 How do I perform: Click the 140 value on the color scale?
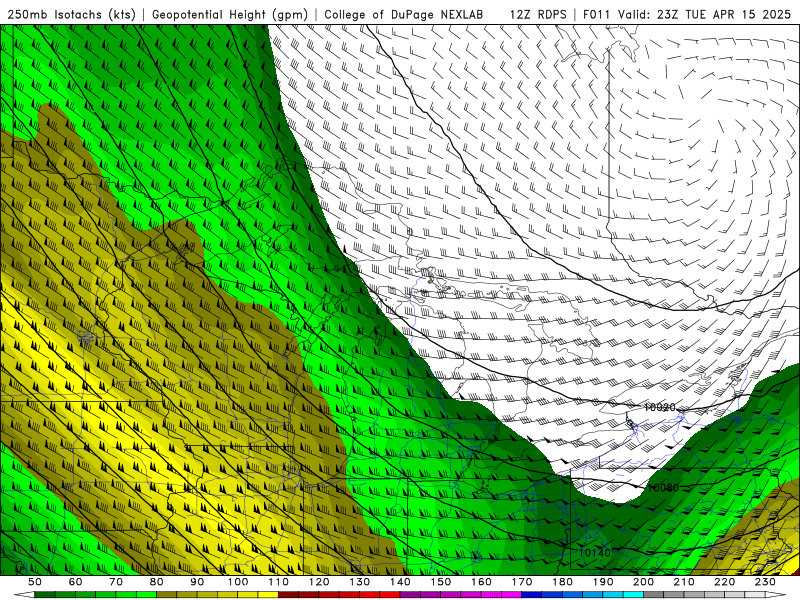coord(400,582)
